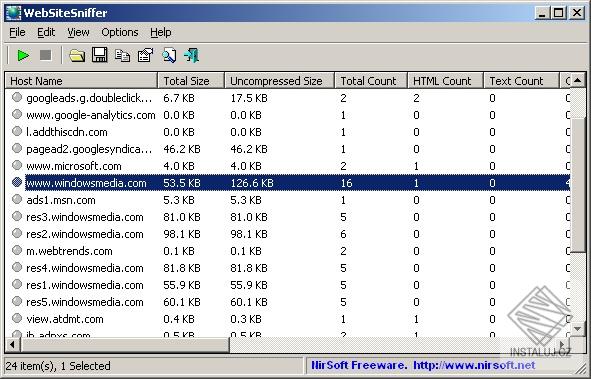Open the Edit menu

[46, 32]
